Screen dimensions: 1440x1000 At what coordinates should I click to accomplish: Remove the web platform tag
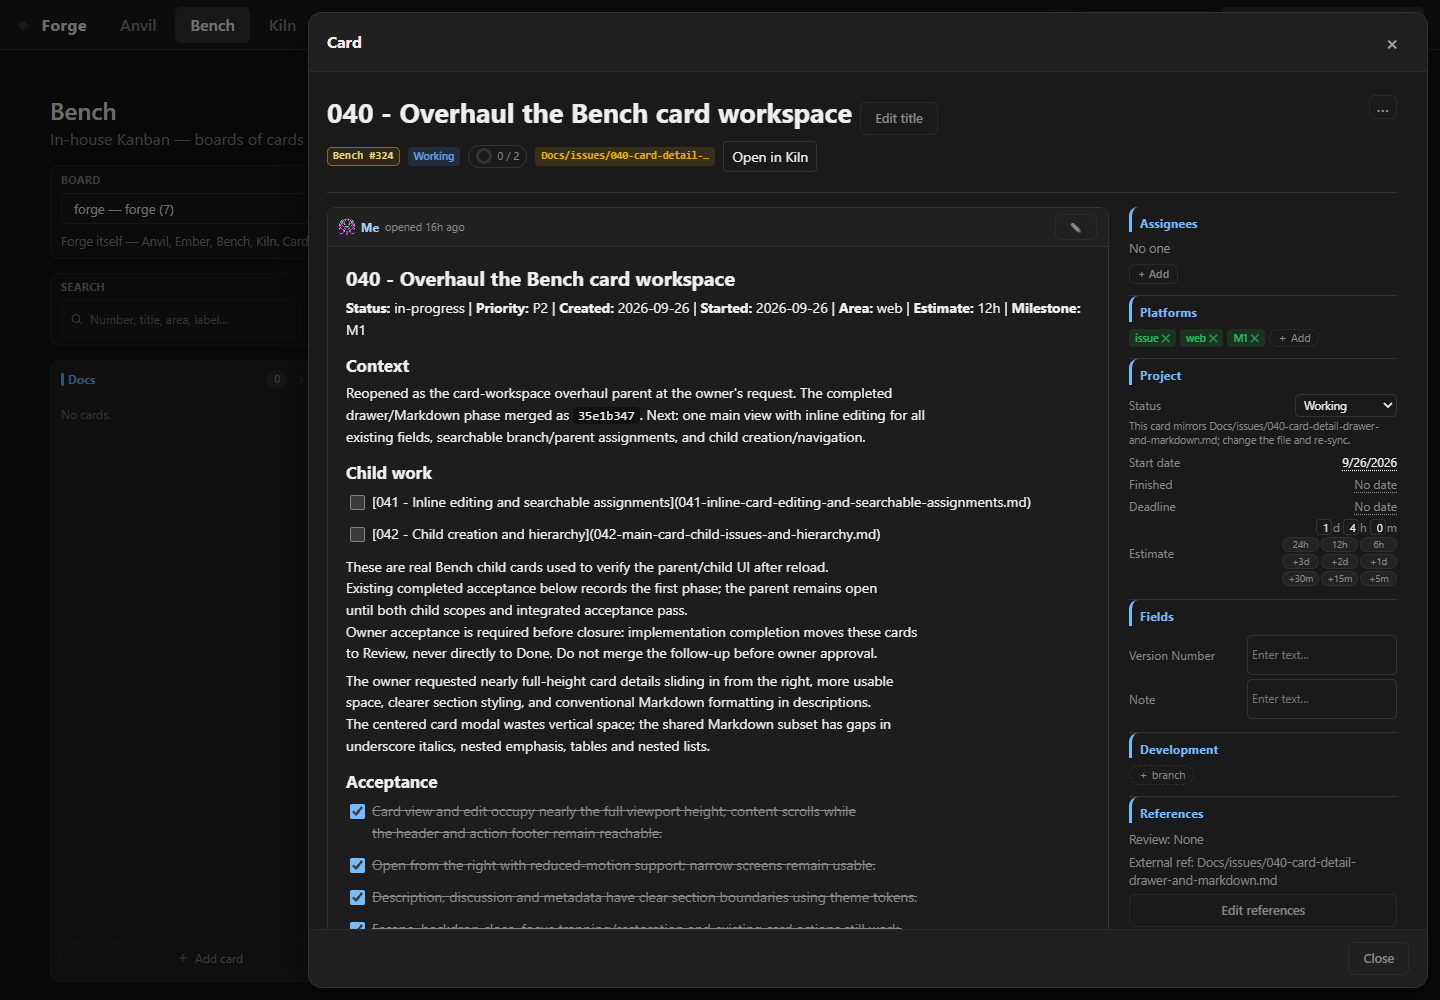[x=1213, y=338]
